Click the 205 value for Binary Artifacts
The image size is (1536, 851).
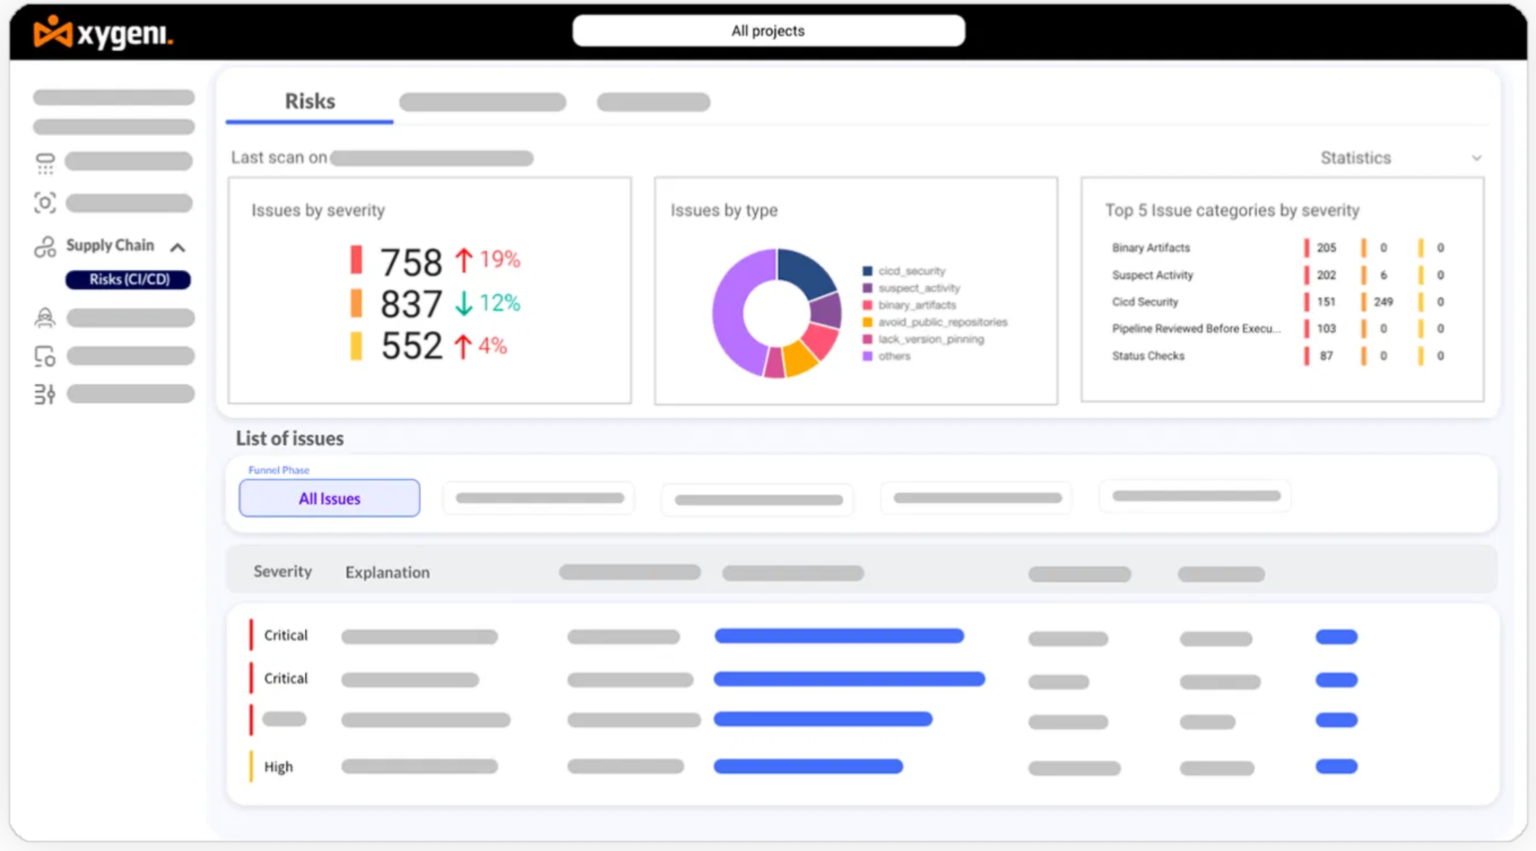pos(1327,248)
